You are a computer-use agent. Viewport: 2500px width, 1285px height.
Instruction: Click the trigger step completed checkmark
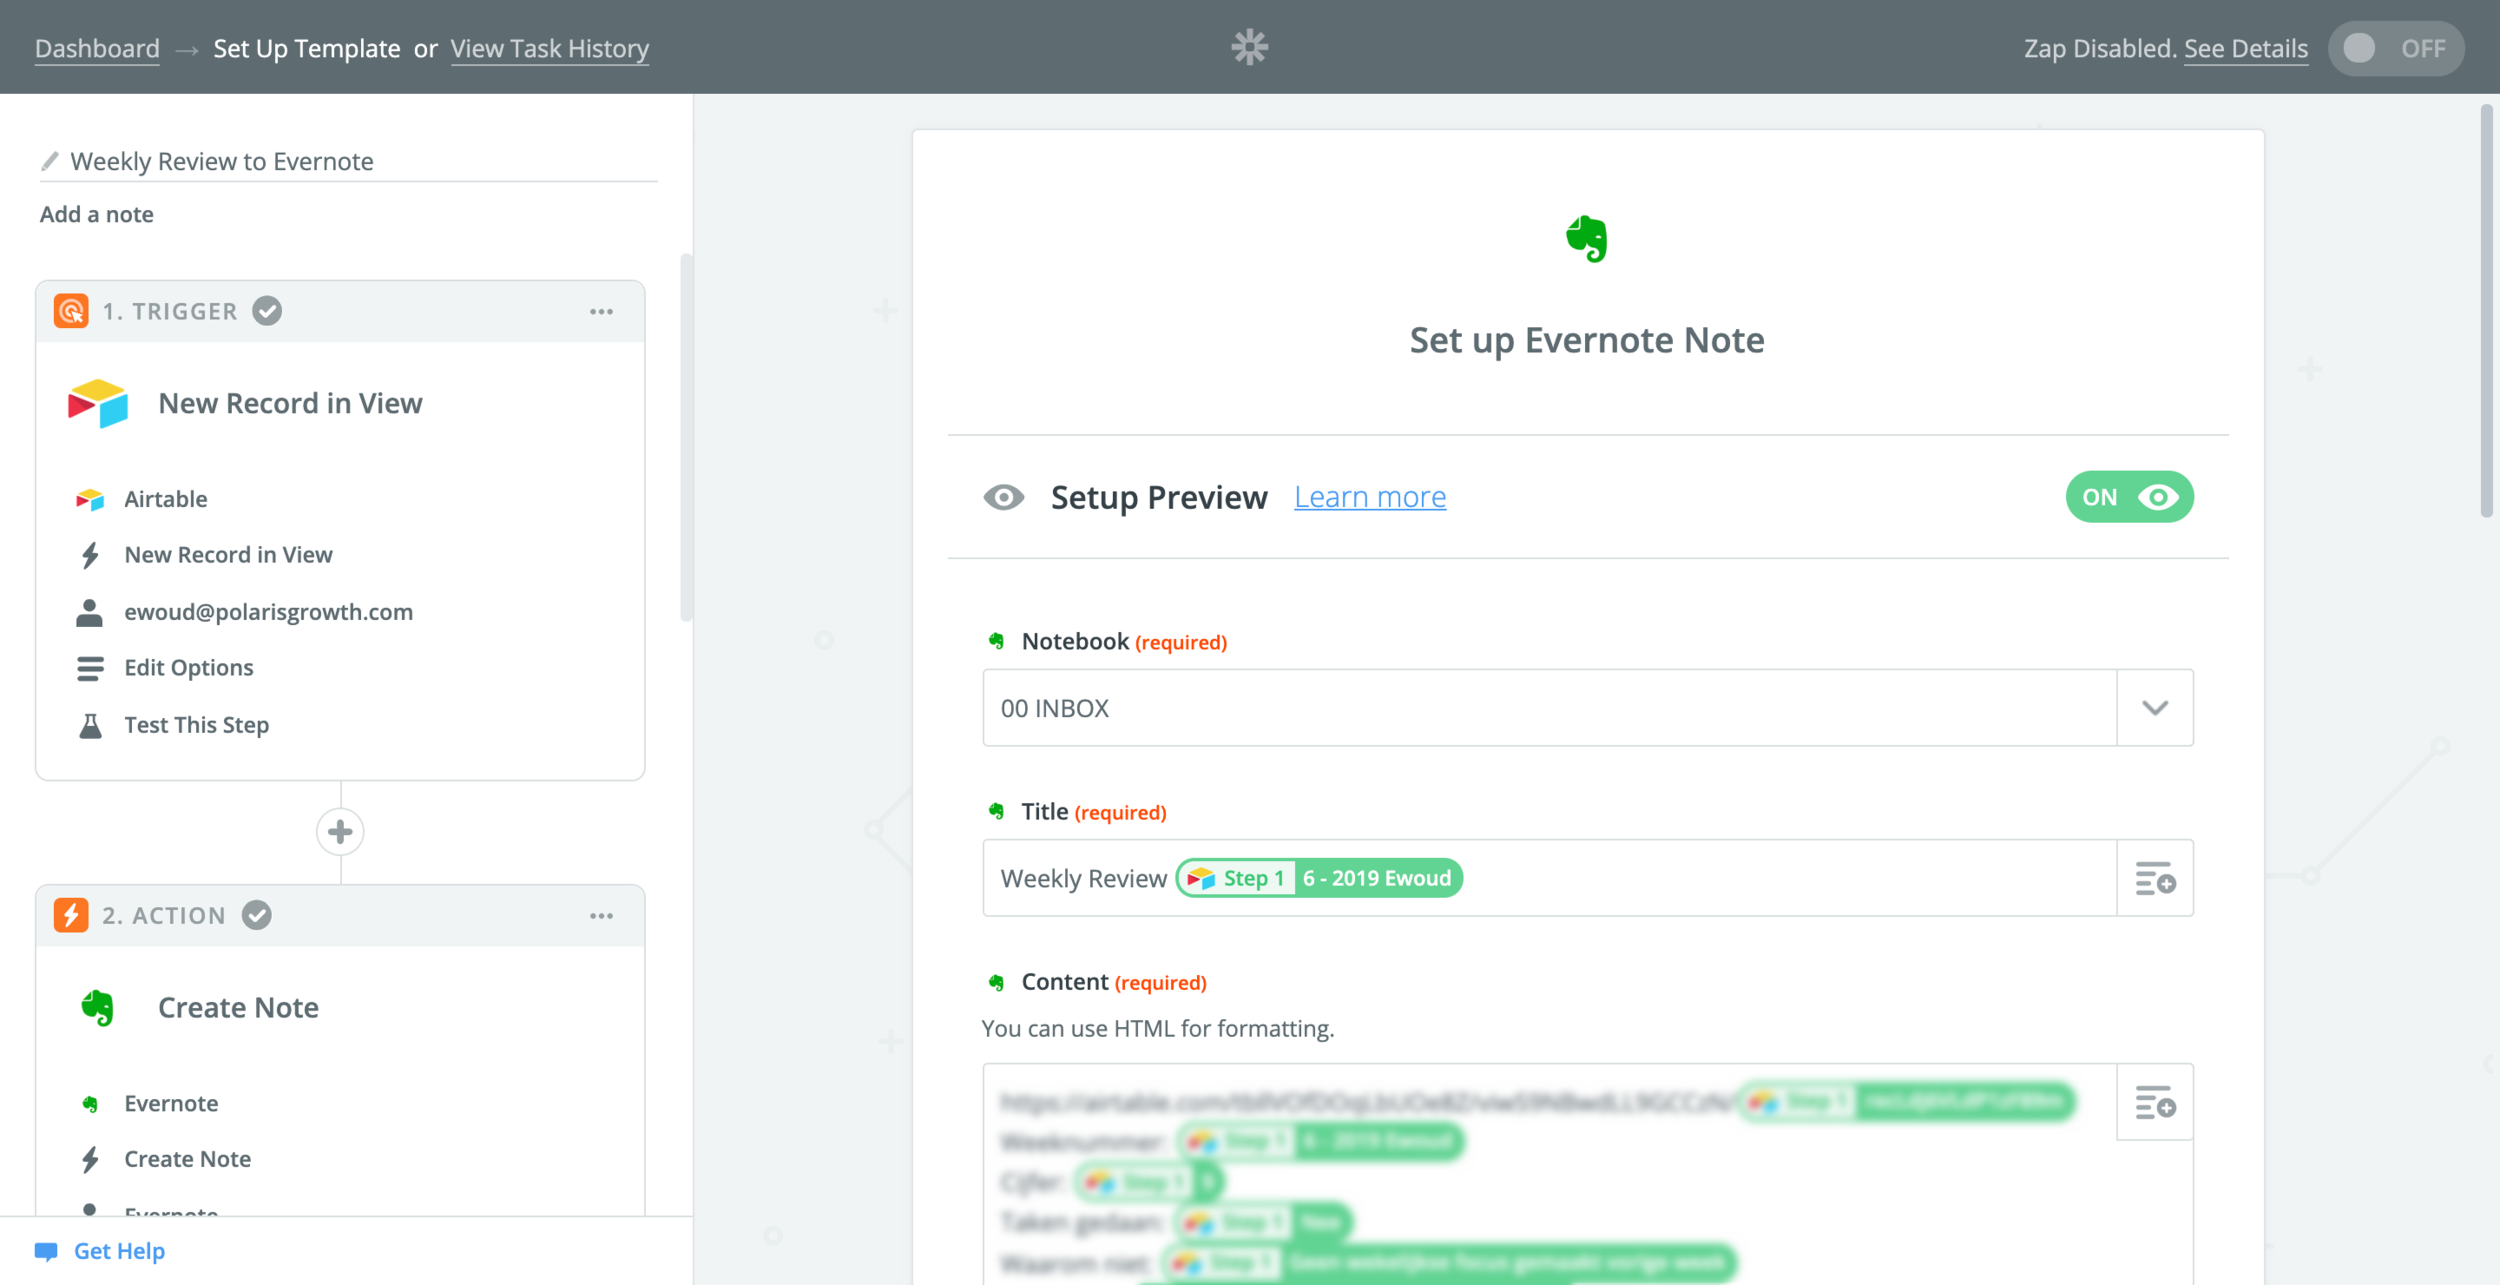click(267, 311)
